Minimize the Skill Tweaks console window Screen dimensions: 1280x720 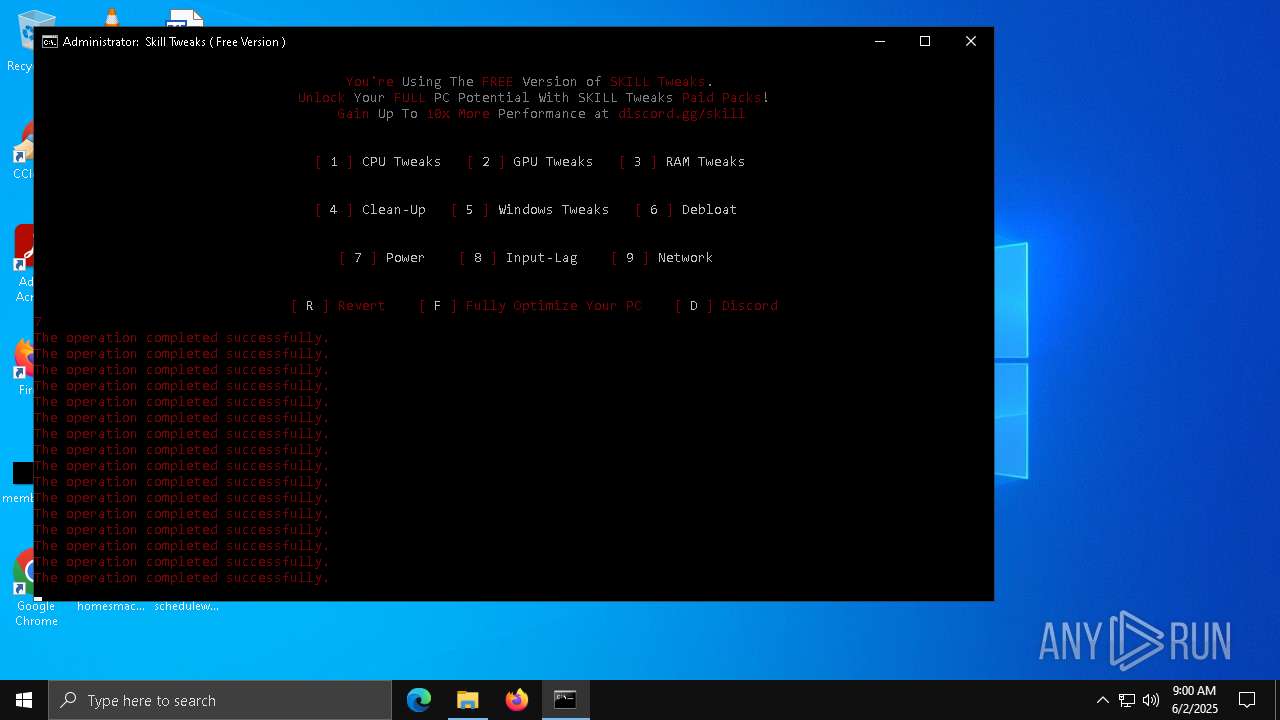coord(880,41)
